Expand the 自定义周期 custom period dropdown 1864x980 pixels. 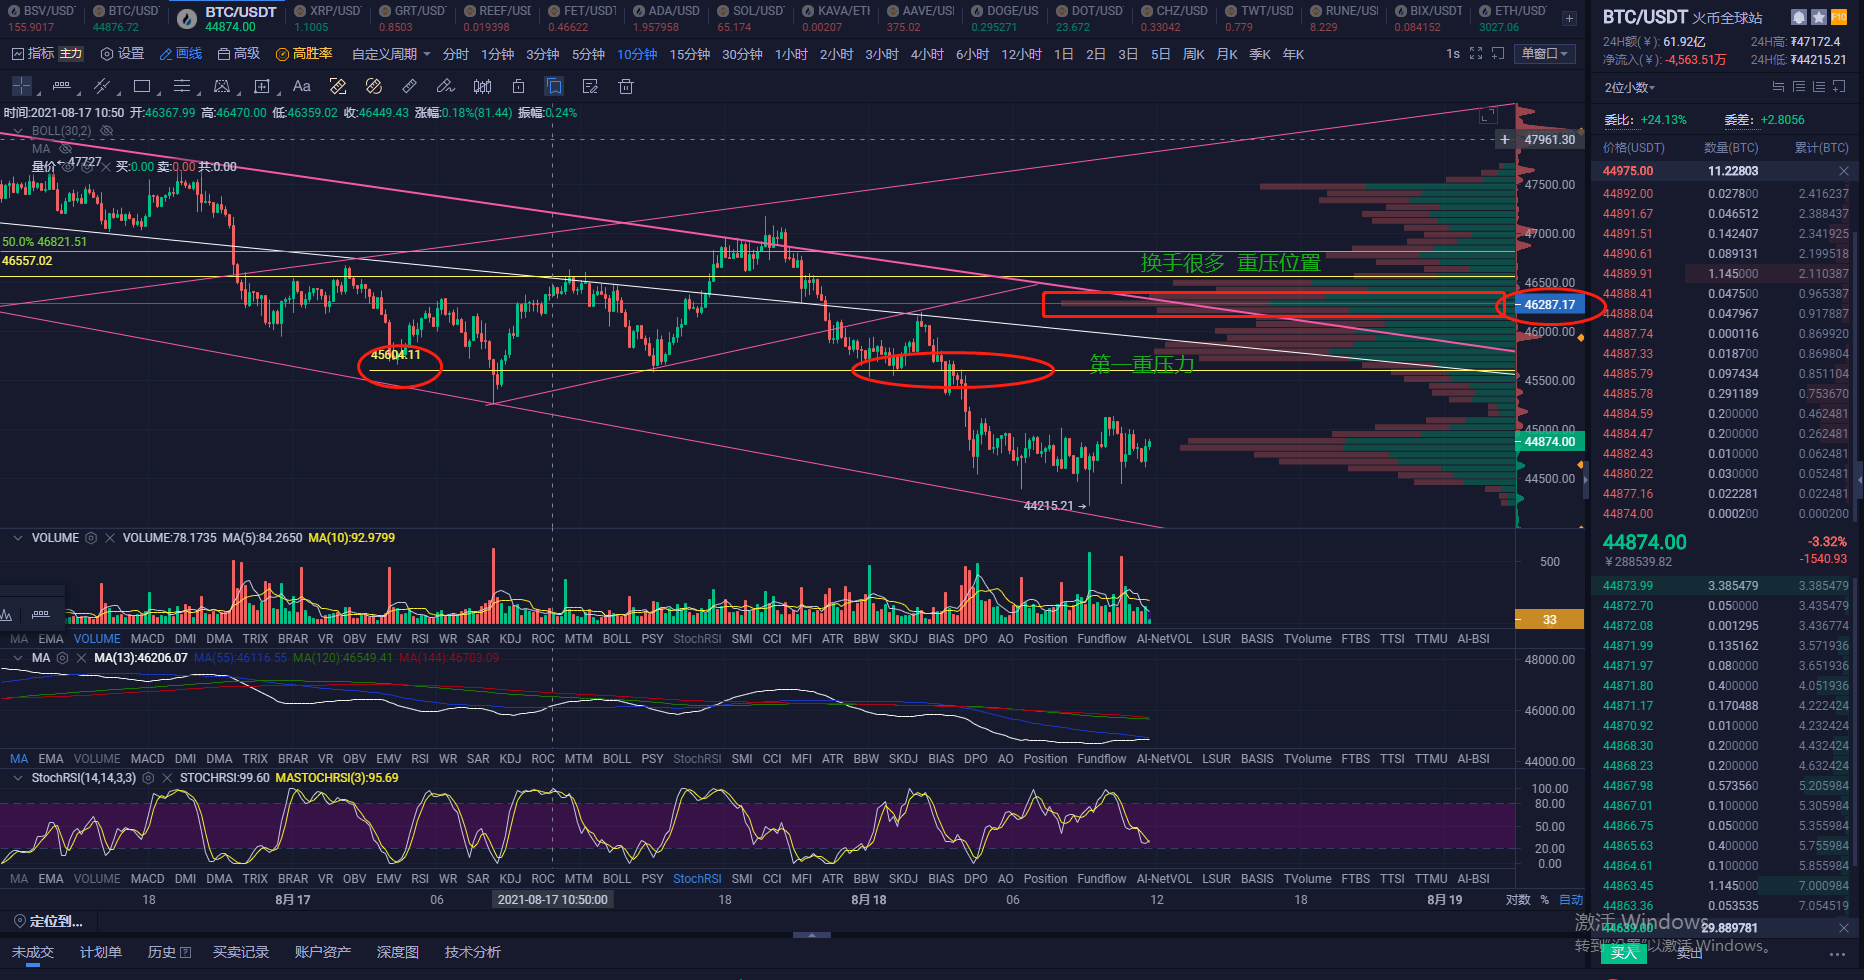tap(391, 54)
